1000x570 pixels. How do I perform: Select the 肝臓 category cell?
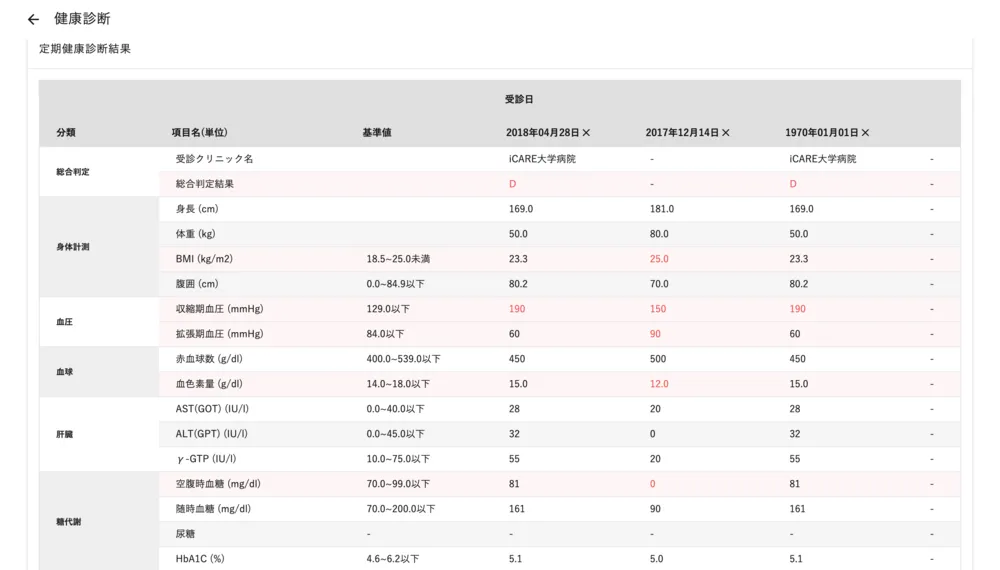(65, 434)
